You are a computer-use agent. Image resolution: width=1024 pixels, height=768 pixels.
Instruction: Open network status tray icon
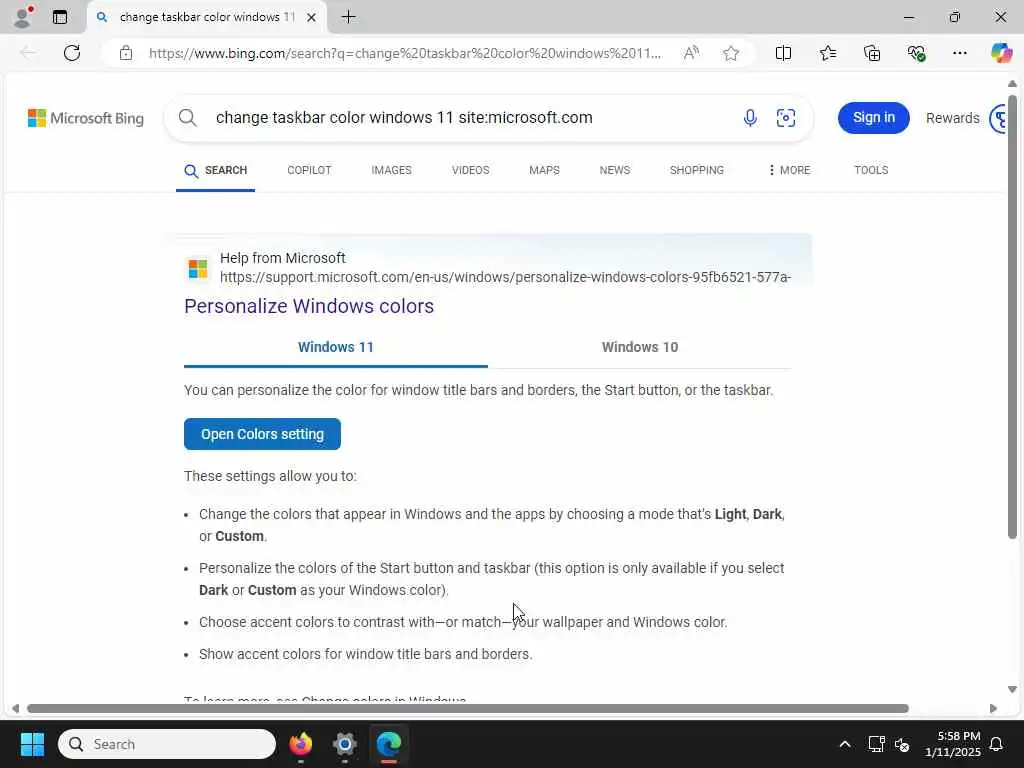876,744
